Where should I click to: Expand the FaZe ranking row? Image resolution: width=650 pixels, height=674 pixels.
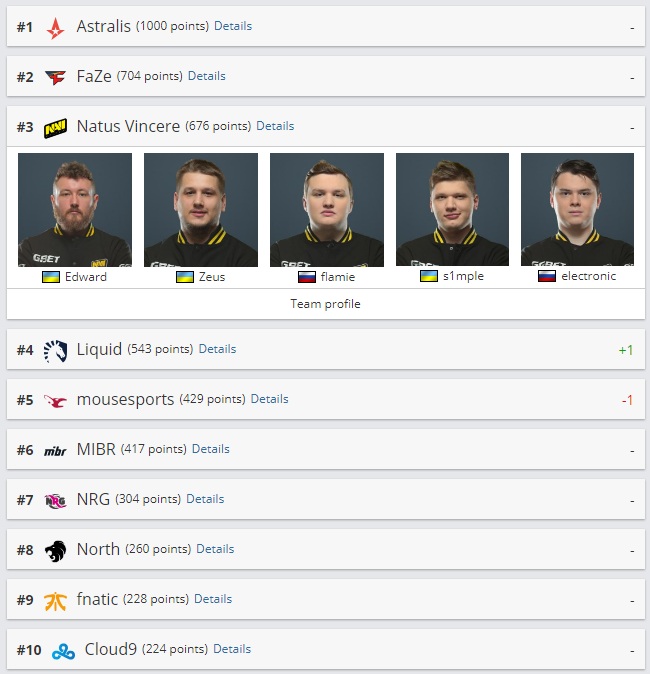pyautogui.click(x=326, y=76)
